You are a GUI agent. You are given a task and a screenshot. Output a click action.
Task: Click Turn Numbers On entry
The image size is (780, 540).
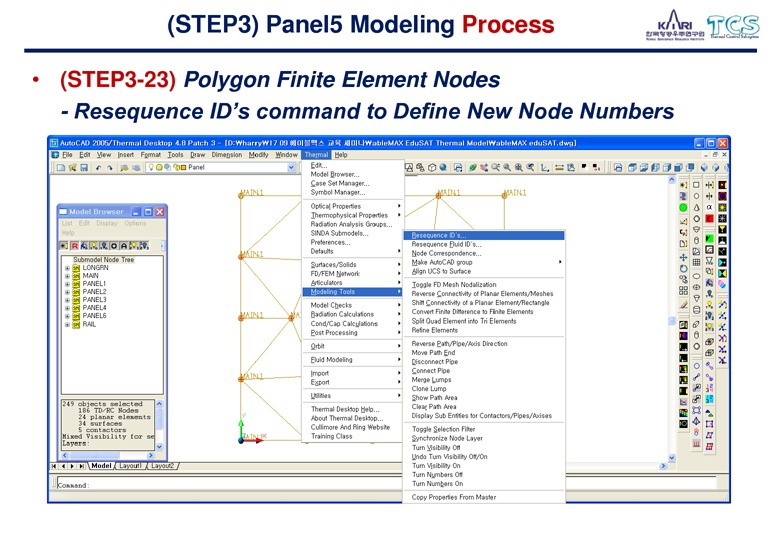point(484,483)
